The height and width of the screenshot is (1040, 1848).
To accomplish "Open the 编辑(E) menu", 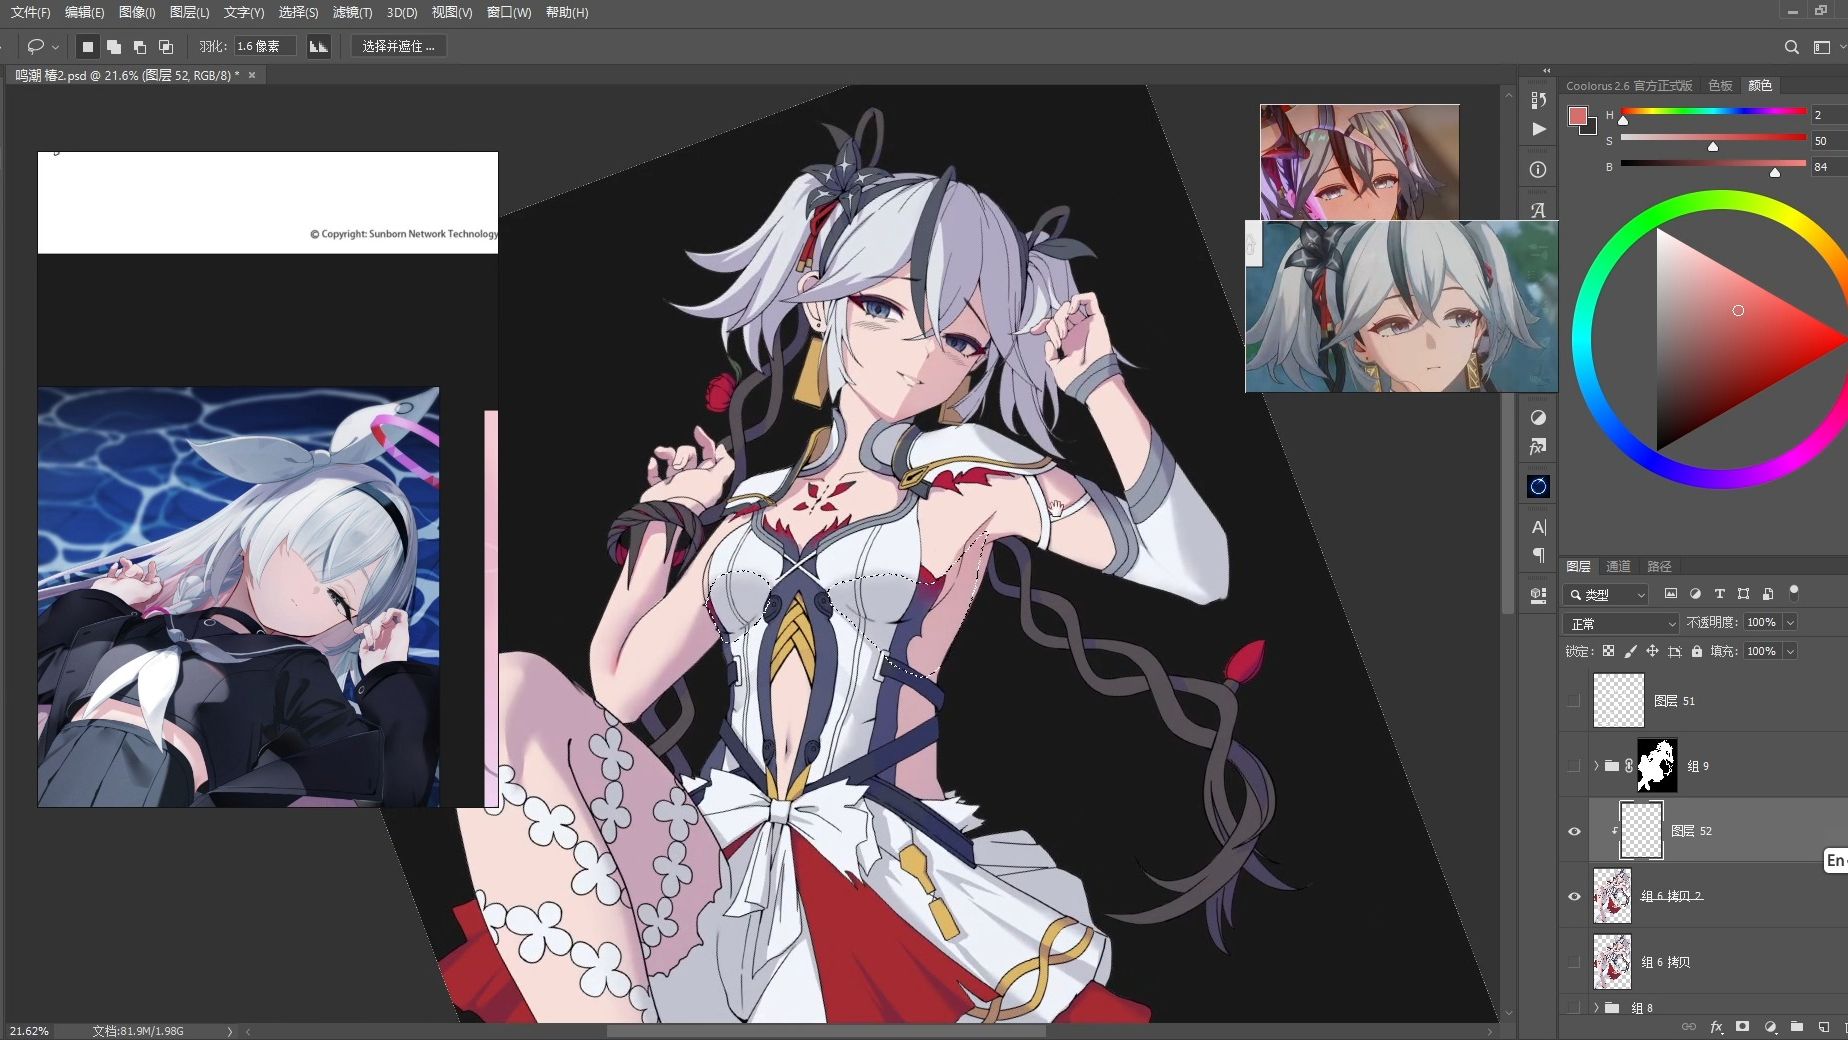I will coord(84,12).
